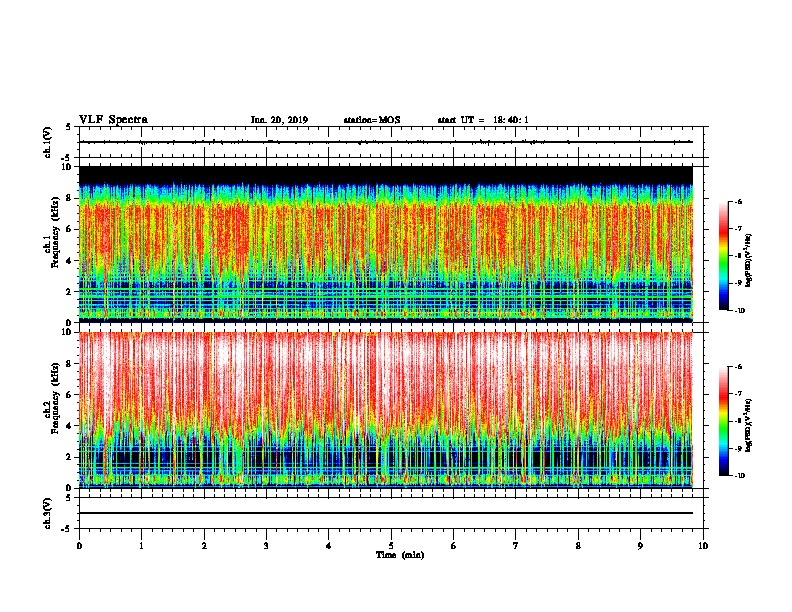This screenshot has height=612, width=792.
Task: Click the "VLF Spectra" plot title
Action: [113, 120]
